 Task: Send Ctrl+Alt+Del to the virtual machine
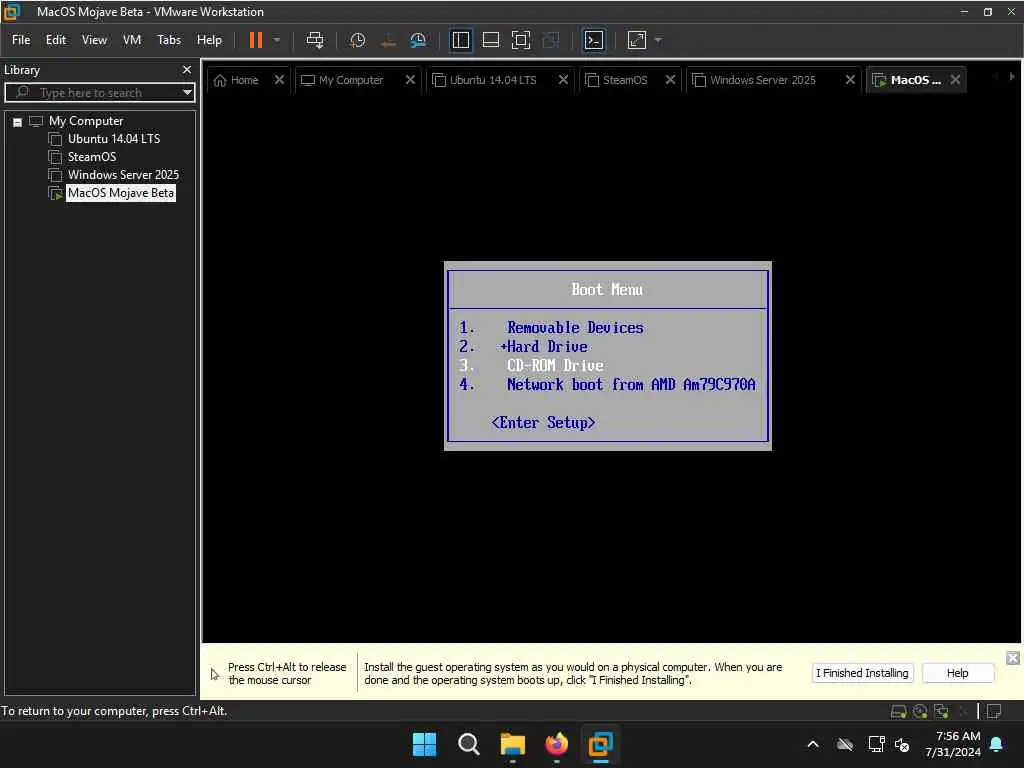coord(315,40)
